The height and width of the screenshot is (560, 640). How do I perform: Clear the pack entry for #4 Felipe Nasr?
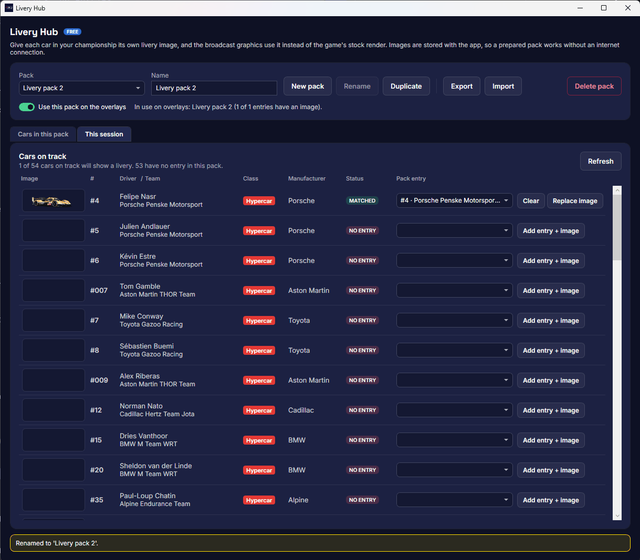(x=531, y=201)
